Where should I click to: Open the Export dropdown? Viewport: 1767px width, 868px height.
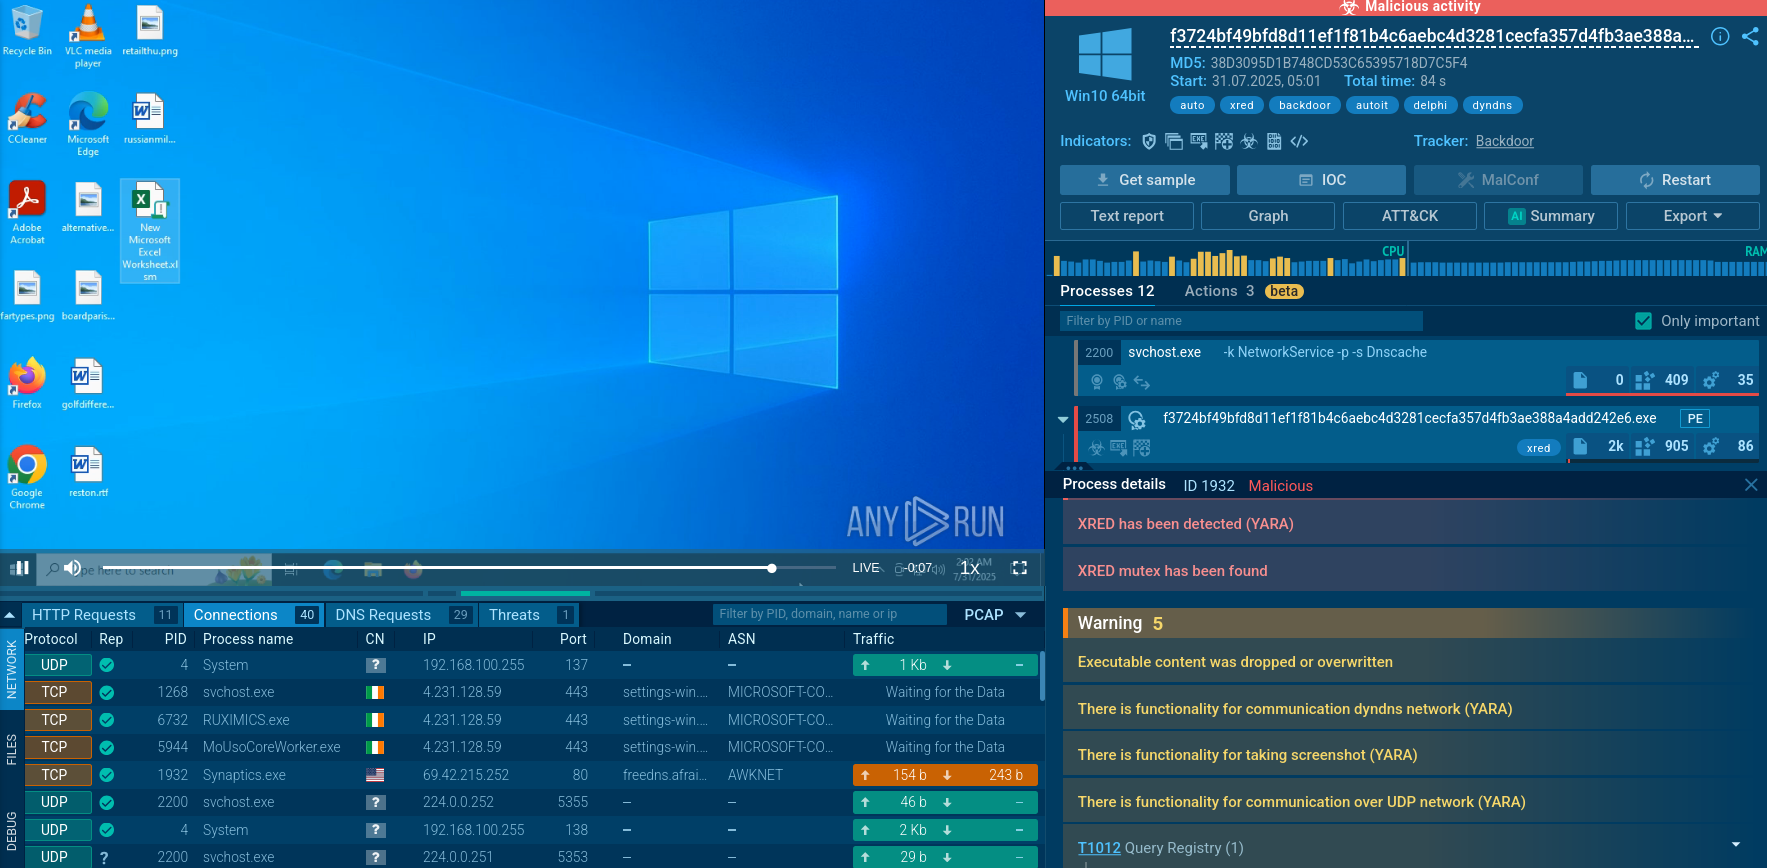coord(1692,216)
